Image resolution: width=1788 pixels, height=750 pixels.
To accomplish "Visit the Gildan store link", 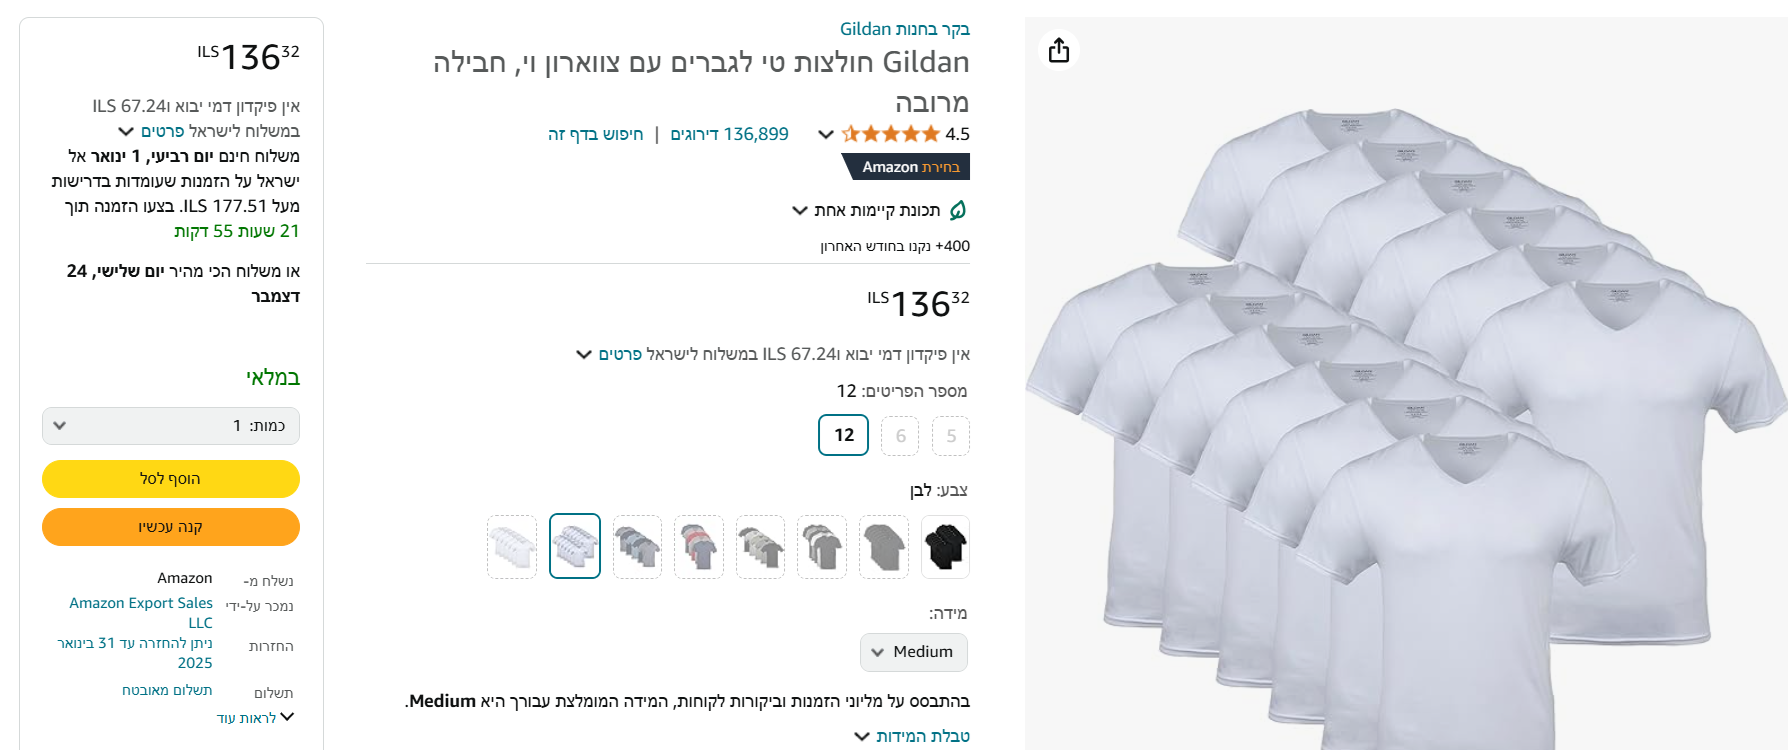I will (x=905, y=29).
